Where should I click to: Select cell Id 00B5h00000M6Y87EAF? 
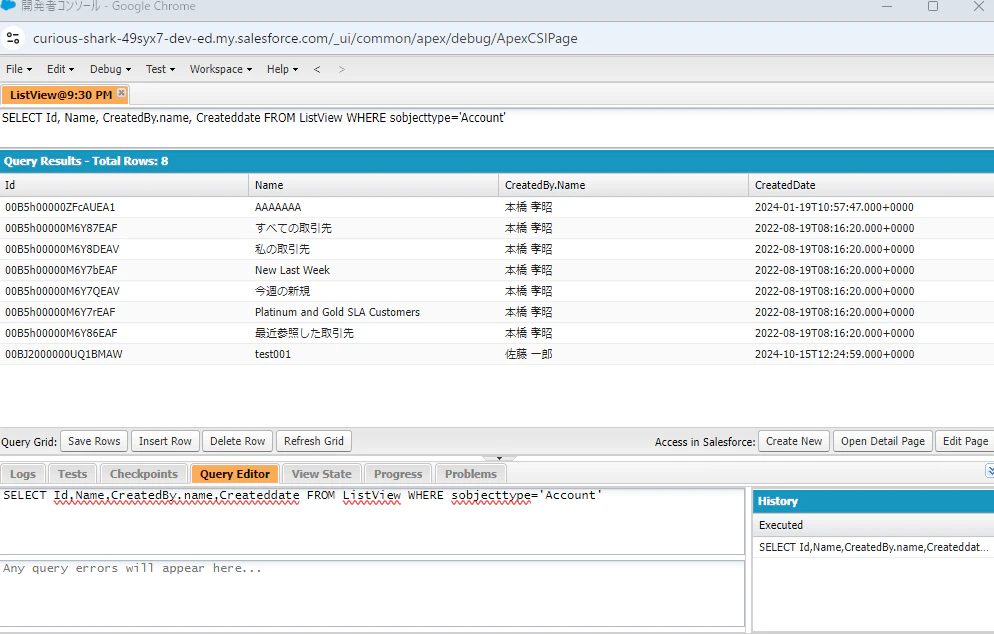[124, 228]
